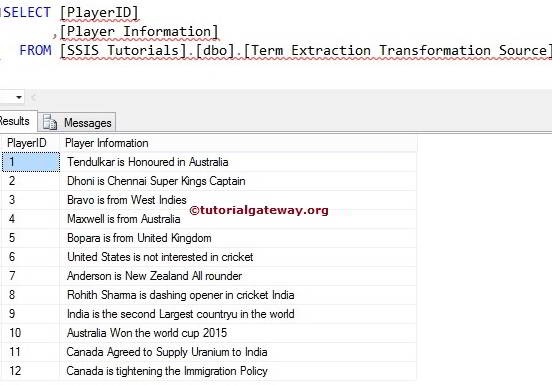Select the Player Information column header
Screen dimensions: 552x385
[238, 143]
